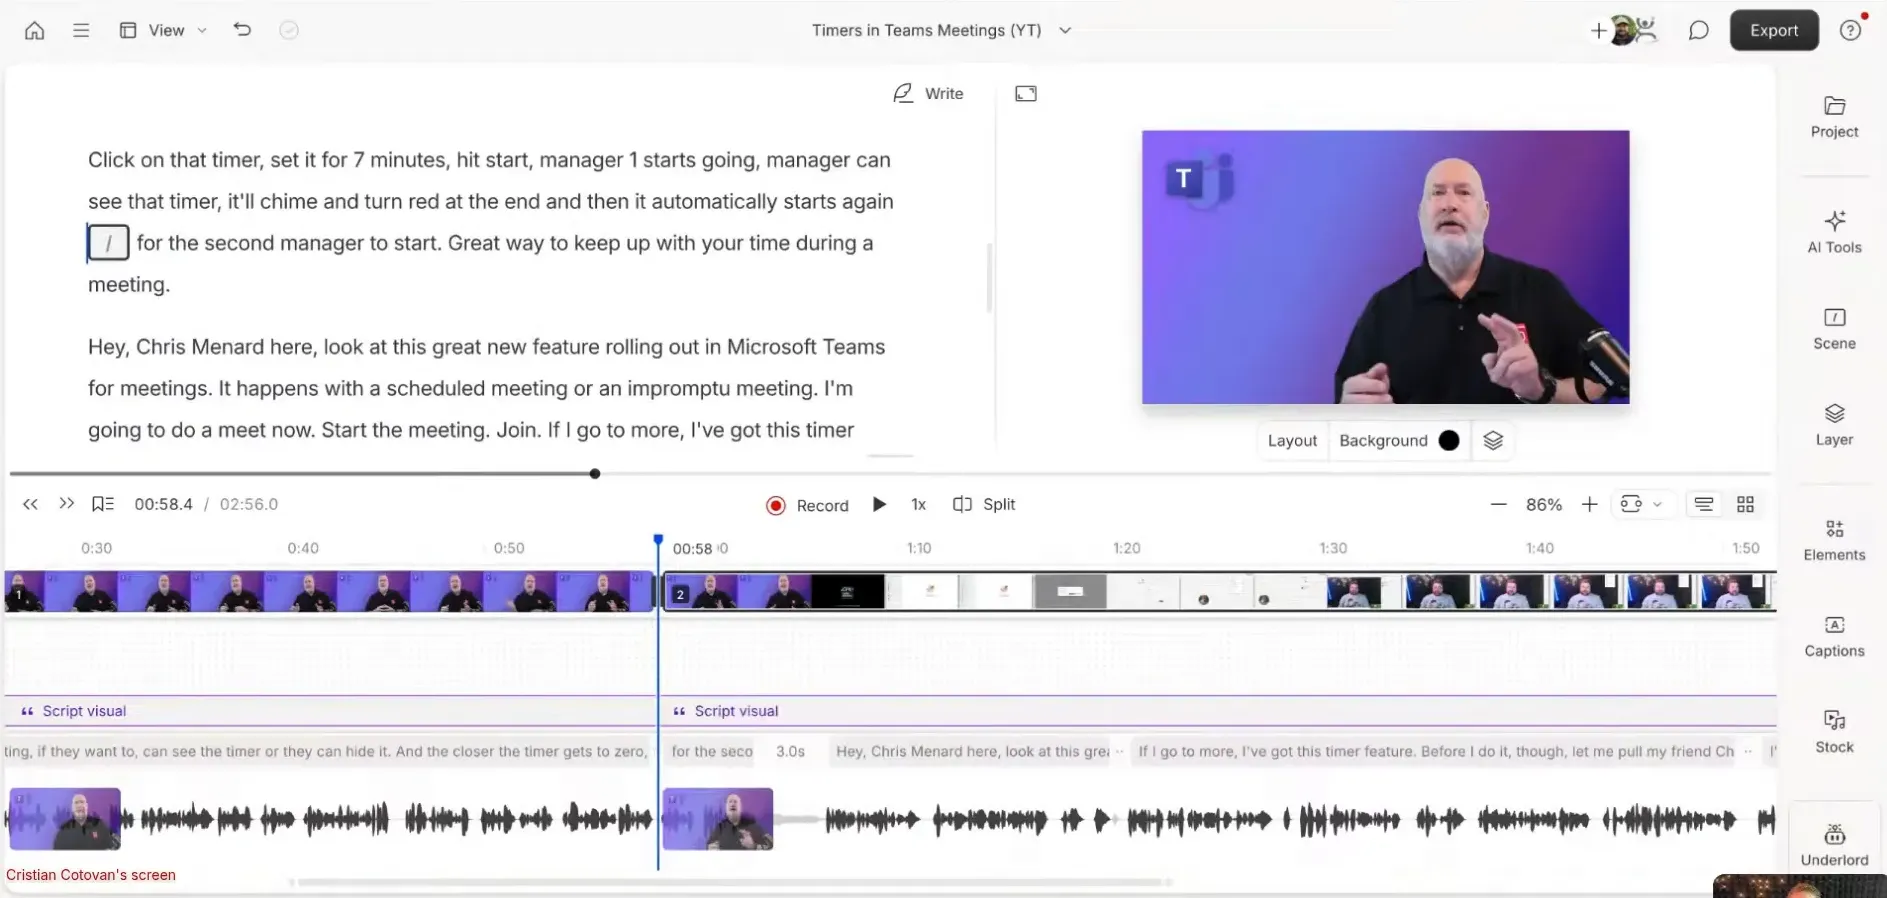1887x898 pixels.
Task: Open the comments speech bubble
Action: click(x=1698, y=30)
